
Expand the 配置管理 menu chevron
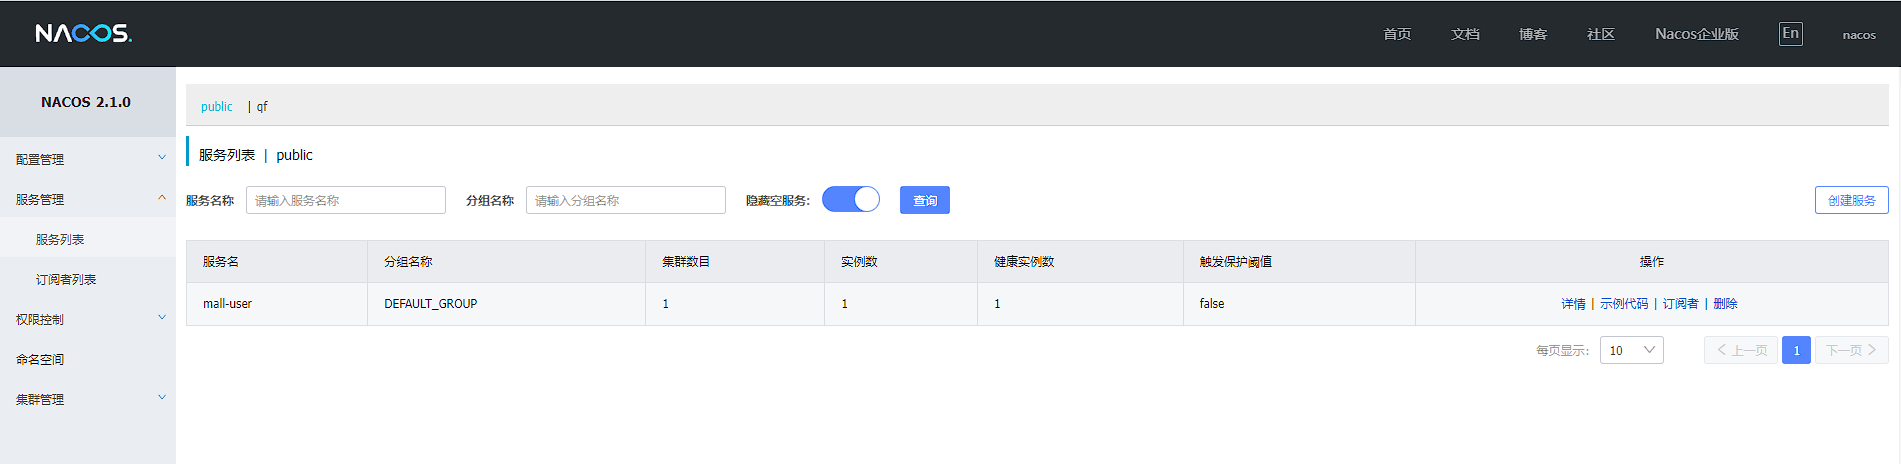pos(162,158)
